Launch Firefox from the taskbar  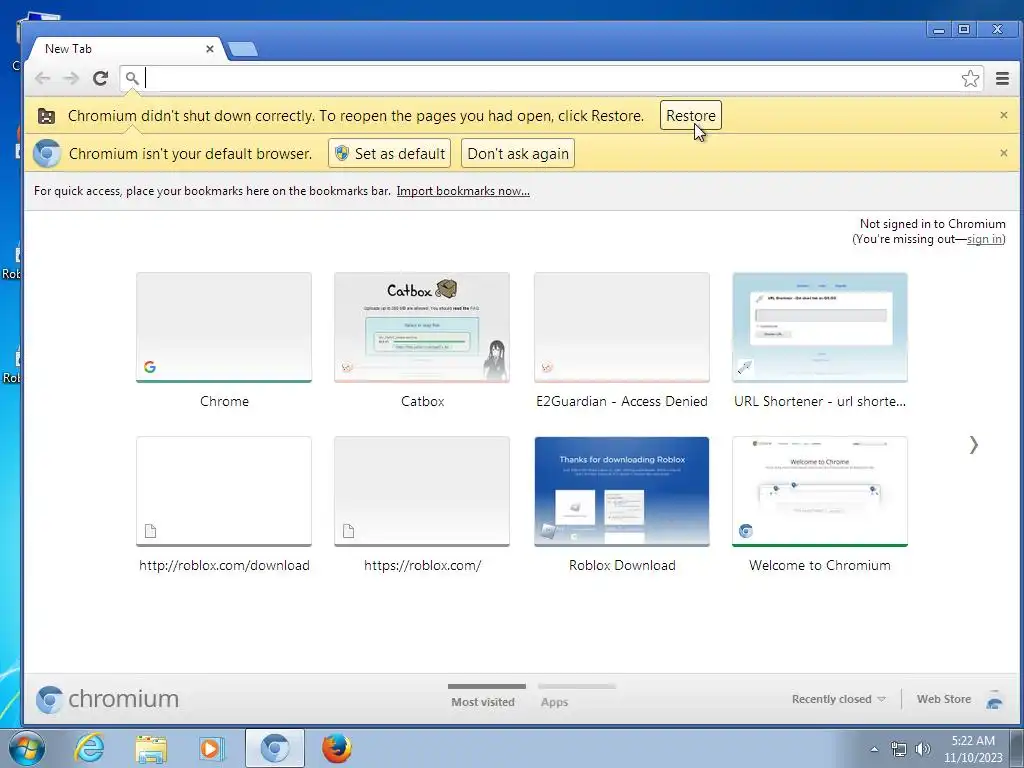click(336, 748)
